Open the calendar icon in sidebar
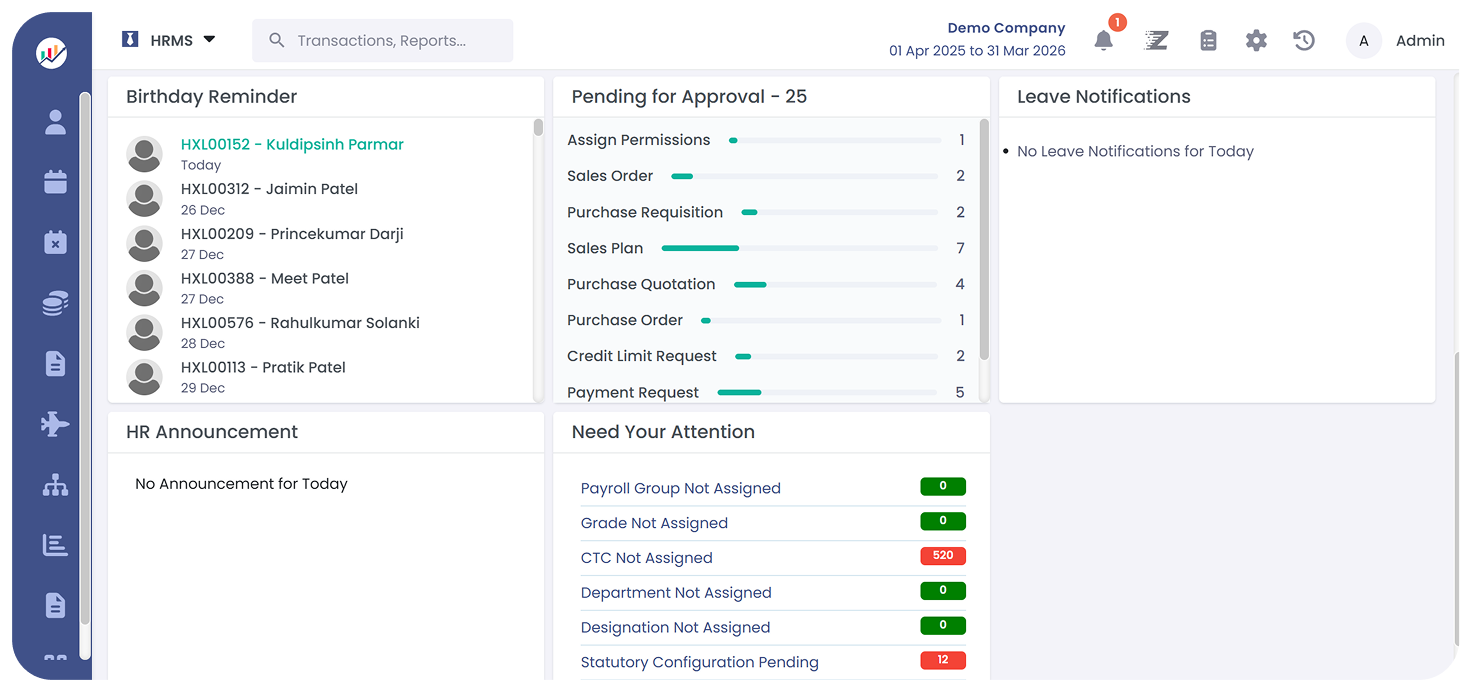The image size is (1472, 692). [x=55, y=182]
